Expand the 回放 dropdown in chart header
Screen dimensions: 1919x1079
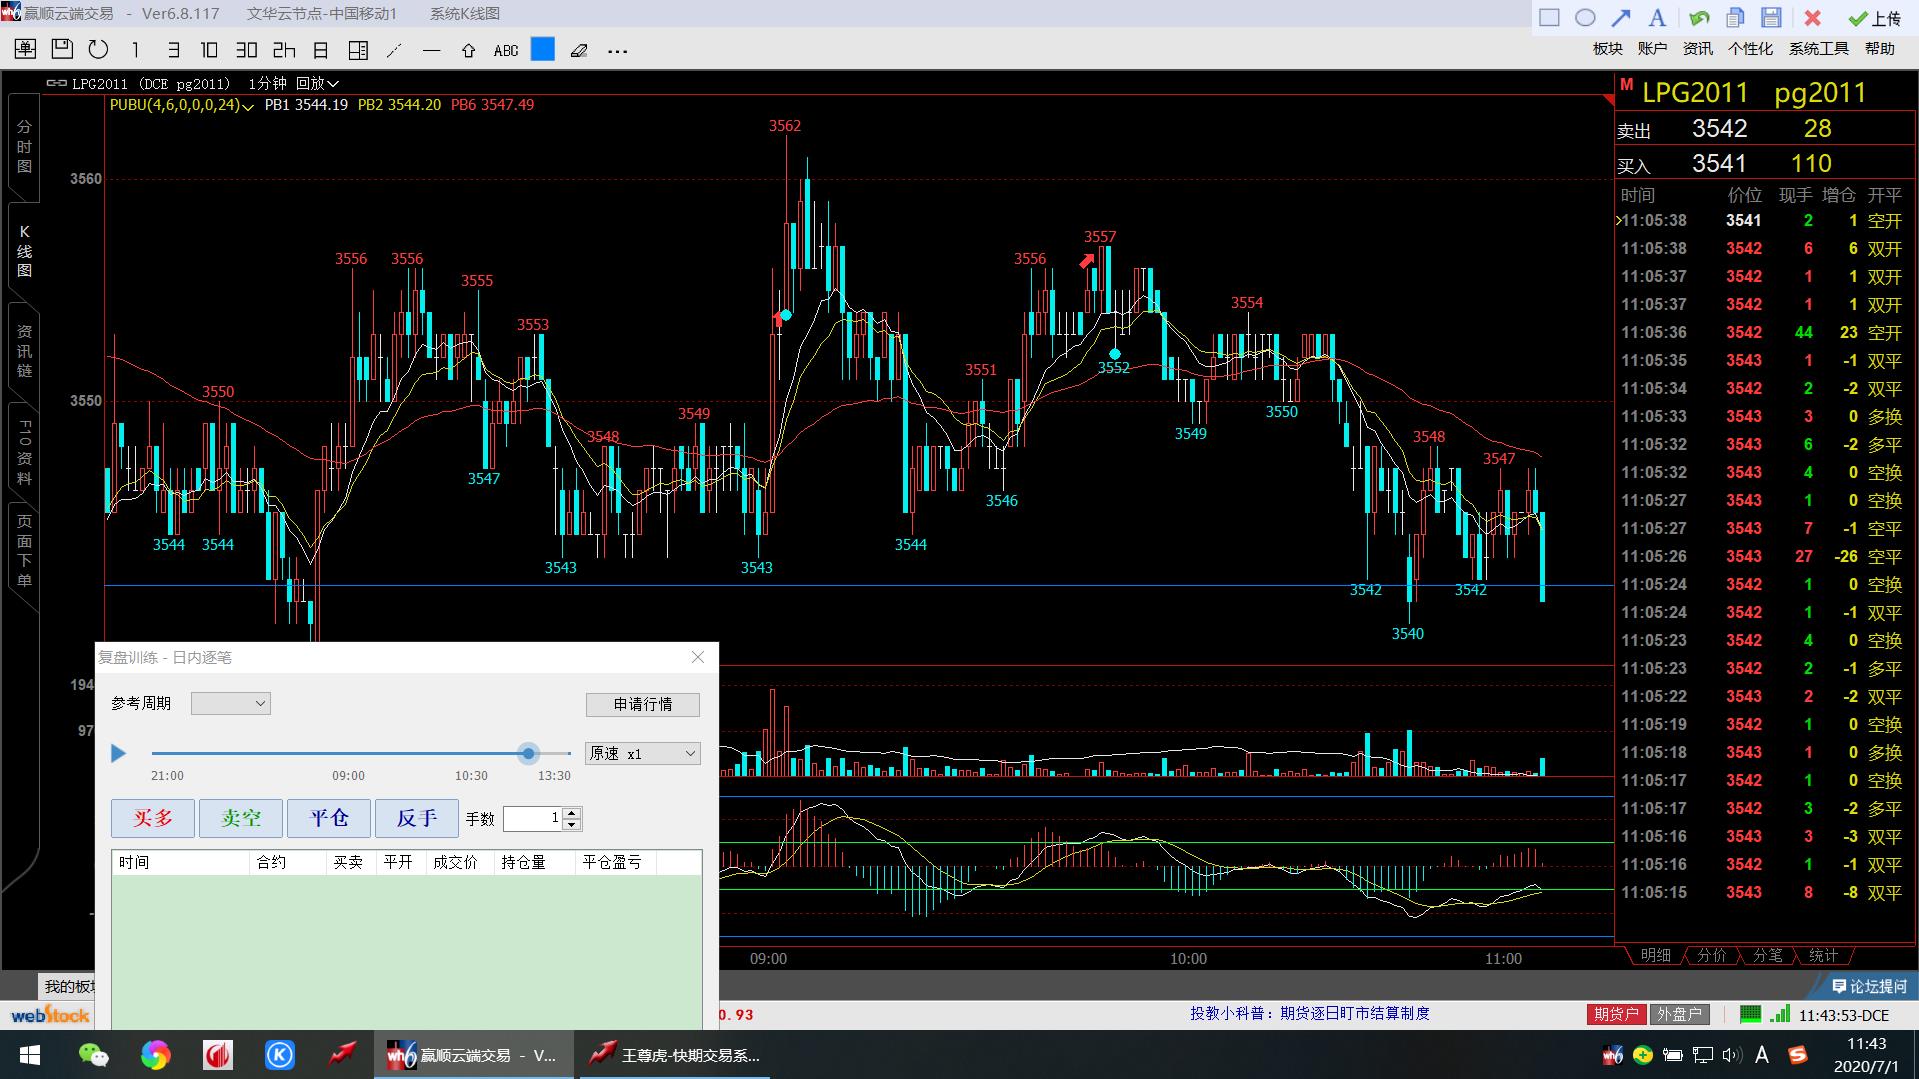pyautogui.click(x=317, y=83)
